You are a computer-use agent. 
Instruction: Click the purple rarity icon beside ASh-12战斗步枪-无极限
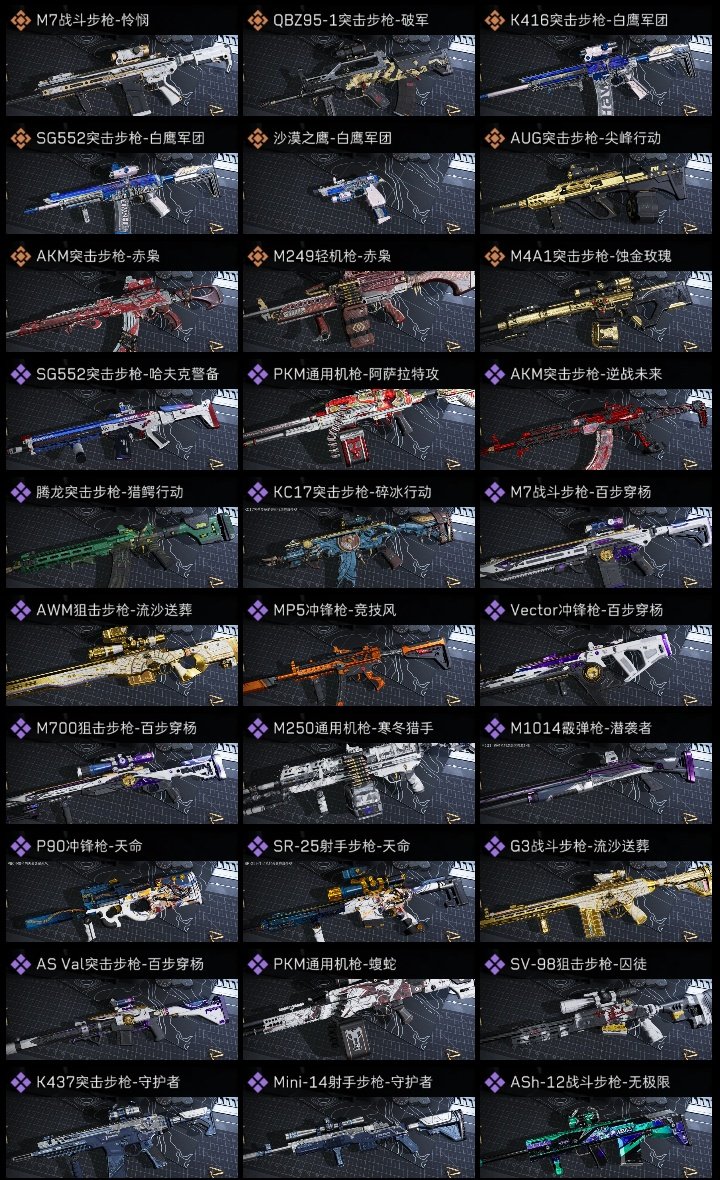(494, 1082)
